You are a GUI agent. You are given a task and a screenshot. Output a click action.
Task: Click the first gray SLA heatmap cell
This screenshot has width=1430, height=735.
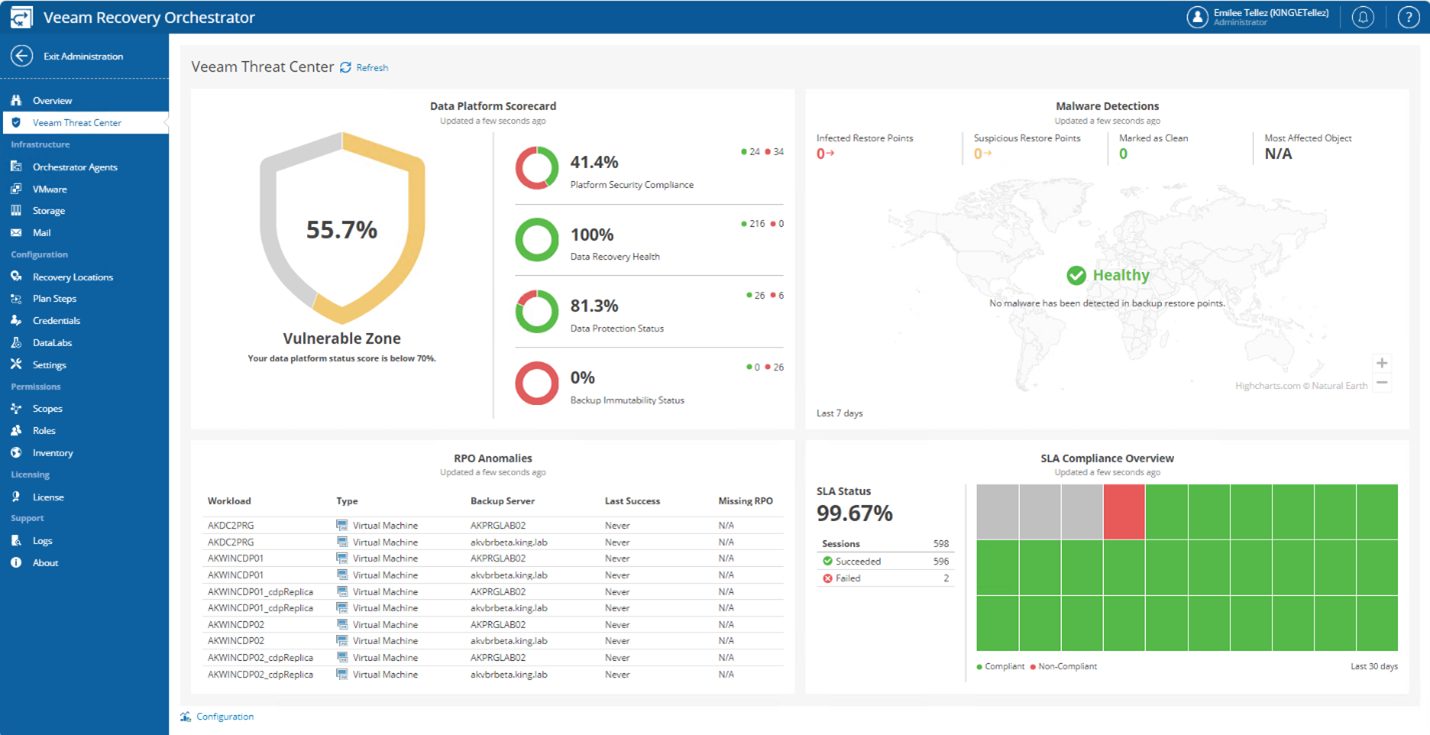pyautogui.click(x=997, y=512)
